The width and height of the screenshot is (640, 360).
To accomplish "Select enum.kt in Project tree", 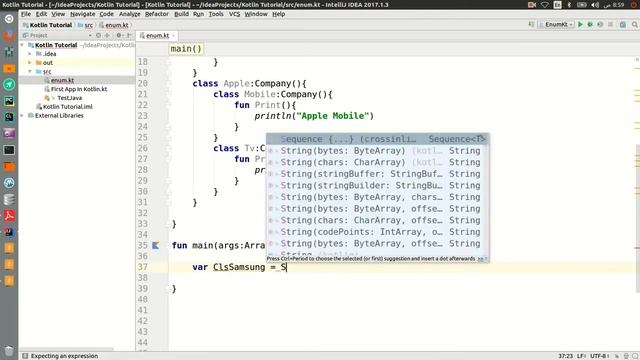I will tap(62, 80).
